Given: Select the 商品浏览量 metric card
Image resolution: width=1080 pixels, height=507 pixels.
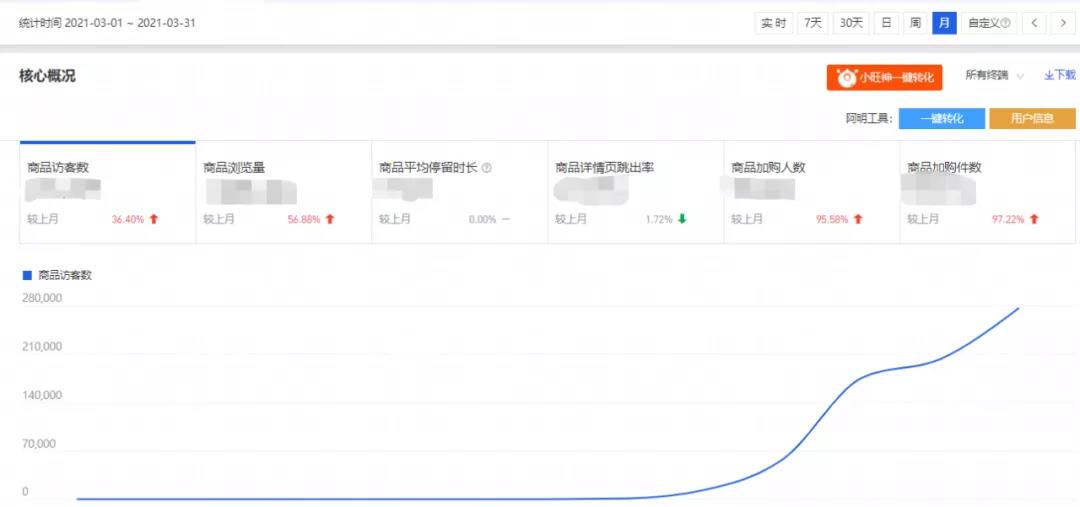Looking at the screenshot, I should click(284, 192).
